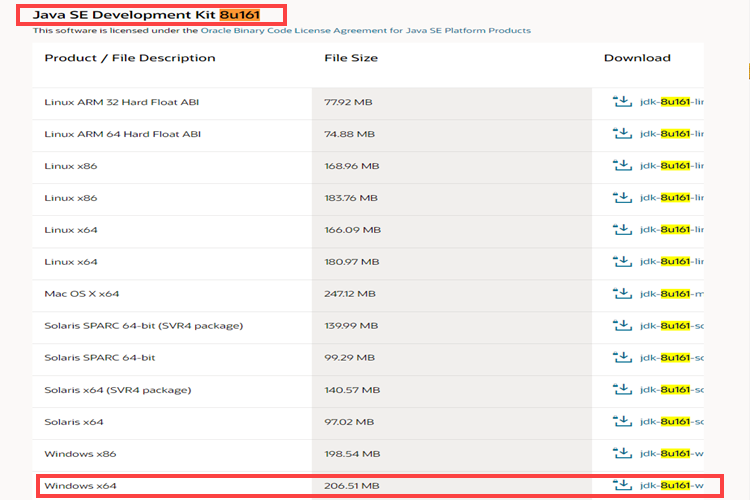Click download icon beside the 99.29 MB size
Image resolution: width=750 pixels, height=500 pixels.
point(622,357)
